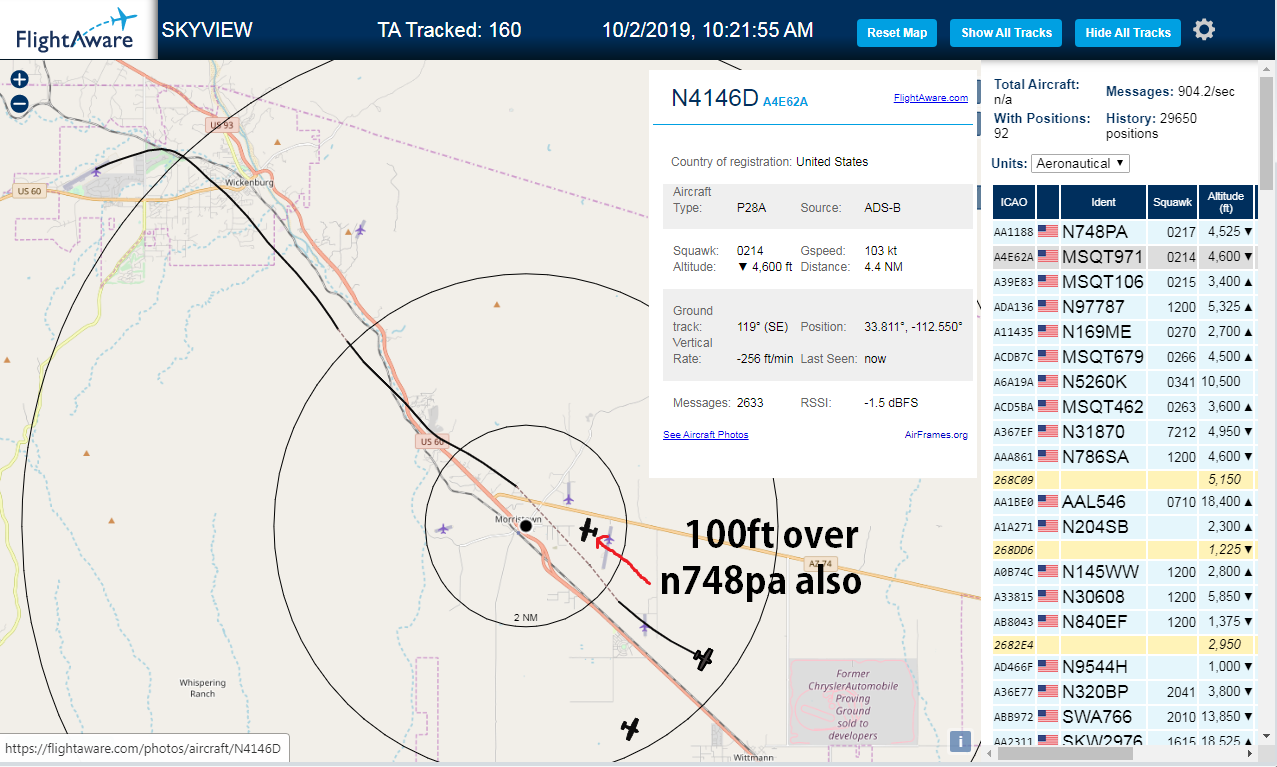Select N31870 aircraft row
The height and width of the screenshot is (767, 1277).
pyautogui.click(x=1124, y=431)
